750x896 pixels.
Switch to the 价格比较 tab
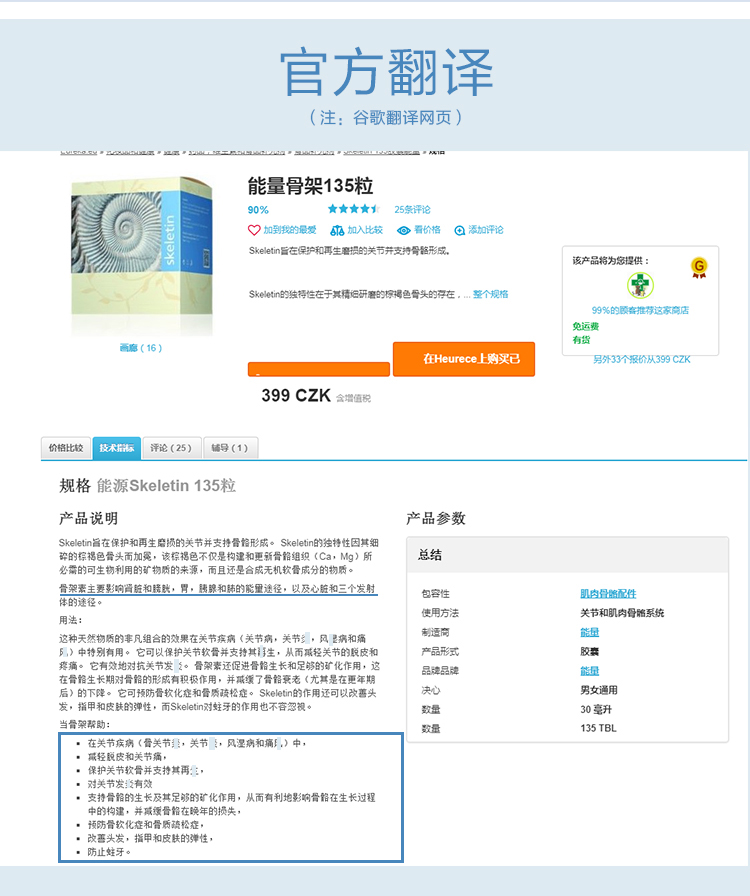point(66,448)
